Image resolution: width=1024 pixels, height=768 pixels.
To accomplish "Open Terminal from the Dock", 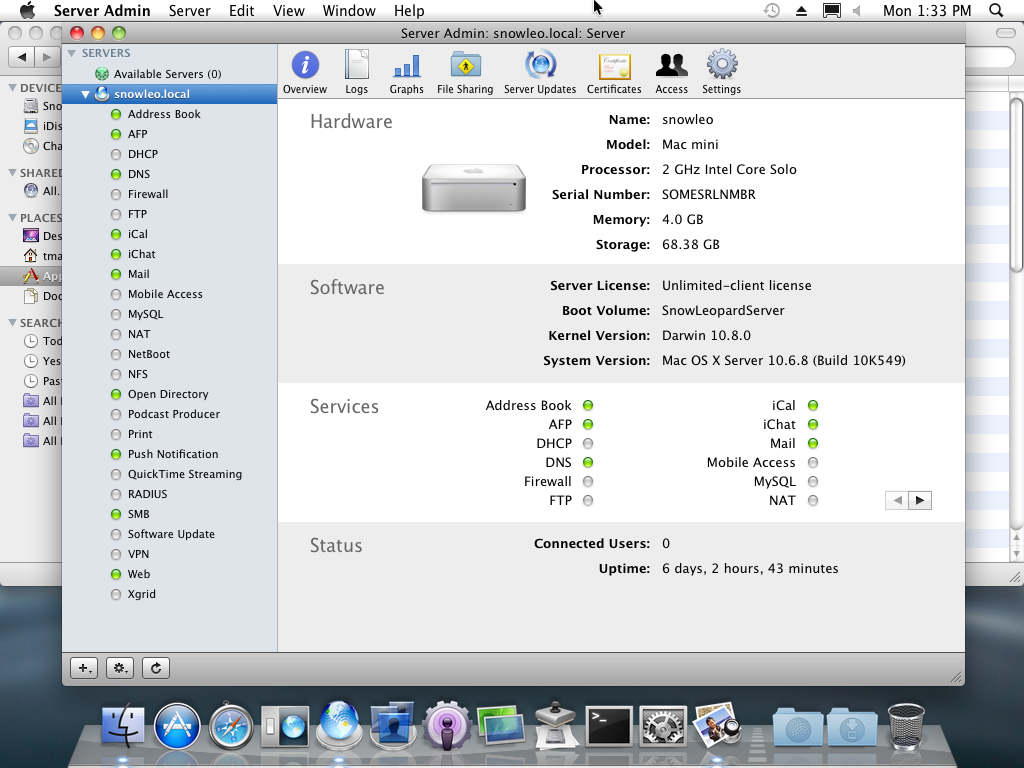I will point(609,726).
